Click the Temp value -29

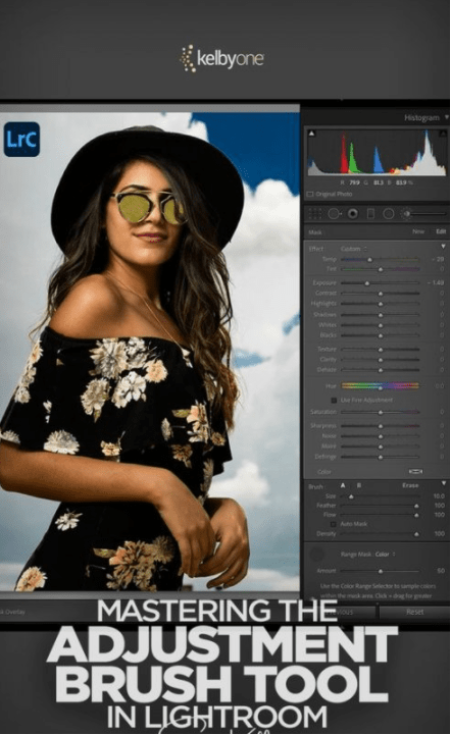[x=438, y=259]
